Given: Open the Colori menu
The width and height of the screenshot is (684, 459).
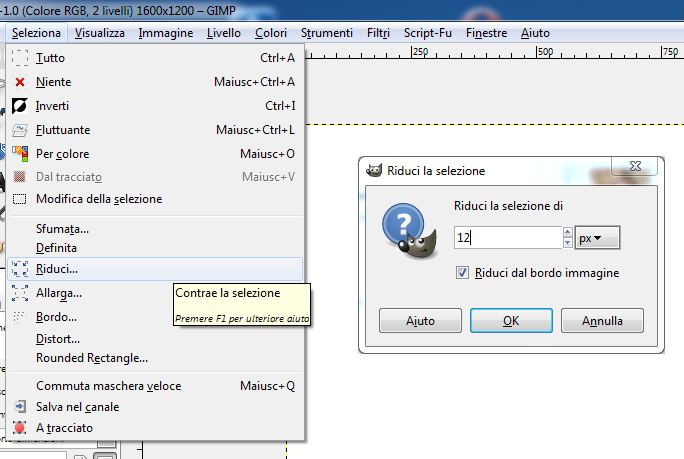Looking at the screenshot, I should [271, 33].
